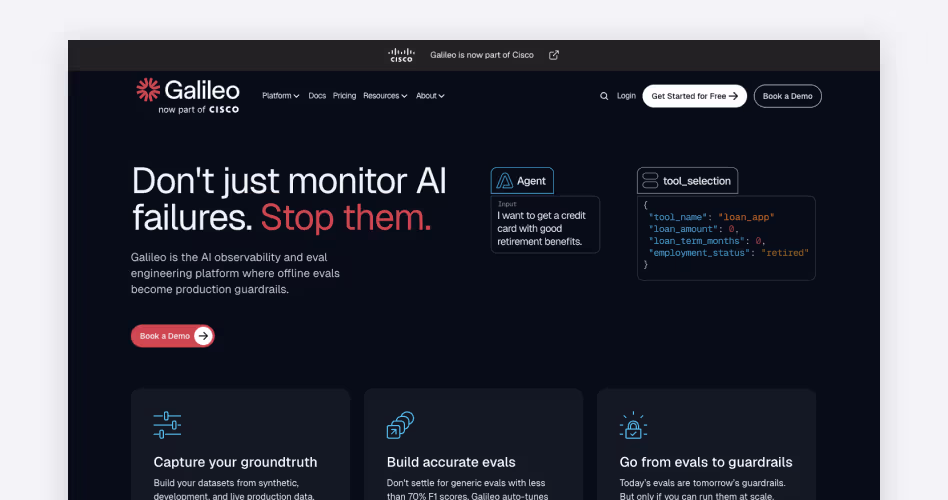Click the "employment_status" code line

[x=728, y=253]
